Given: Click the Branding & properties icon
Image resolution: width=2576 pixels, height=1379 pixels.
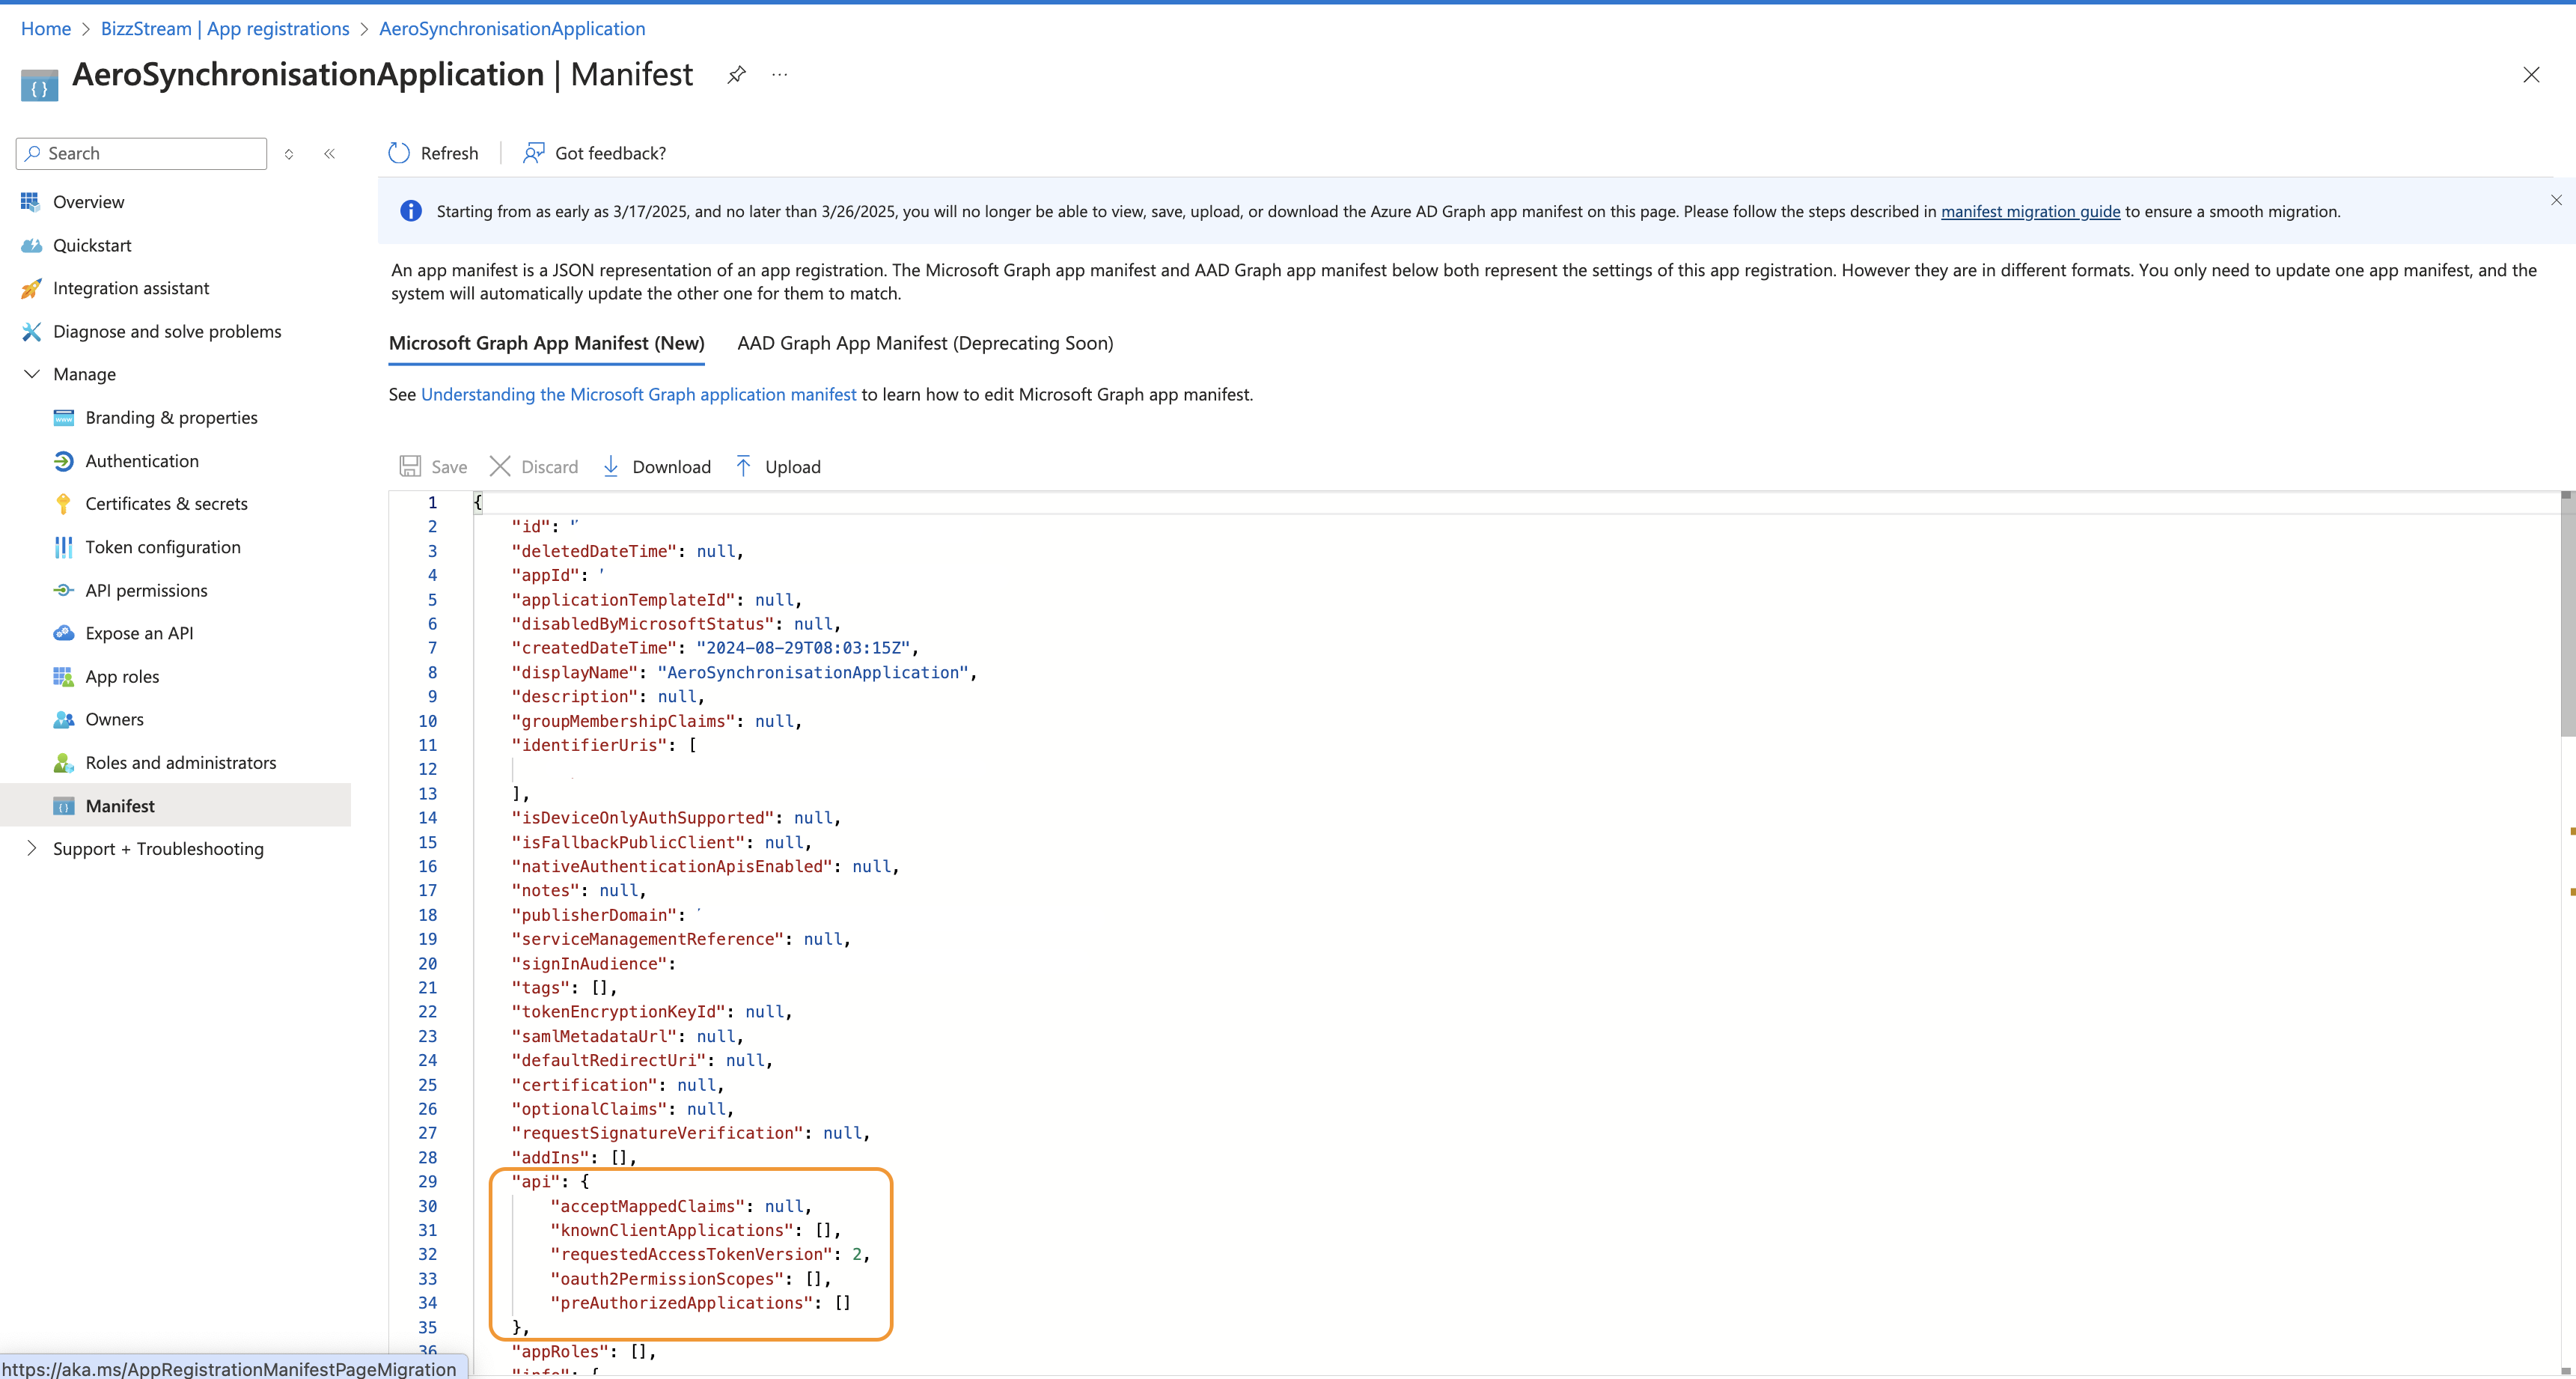Looking at the screenshot, I should 63,418.
